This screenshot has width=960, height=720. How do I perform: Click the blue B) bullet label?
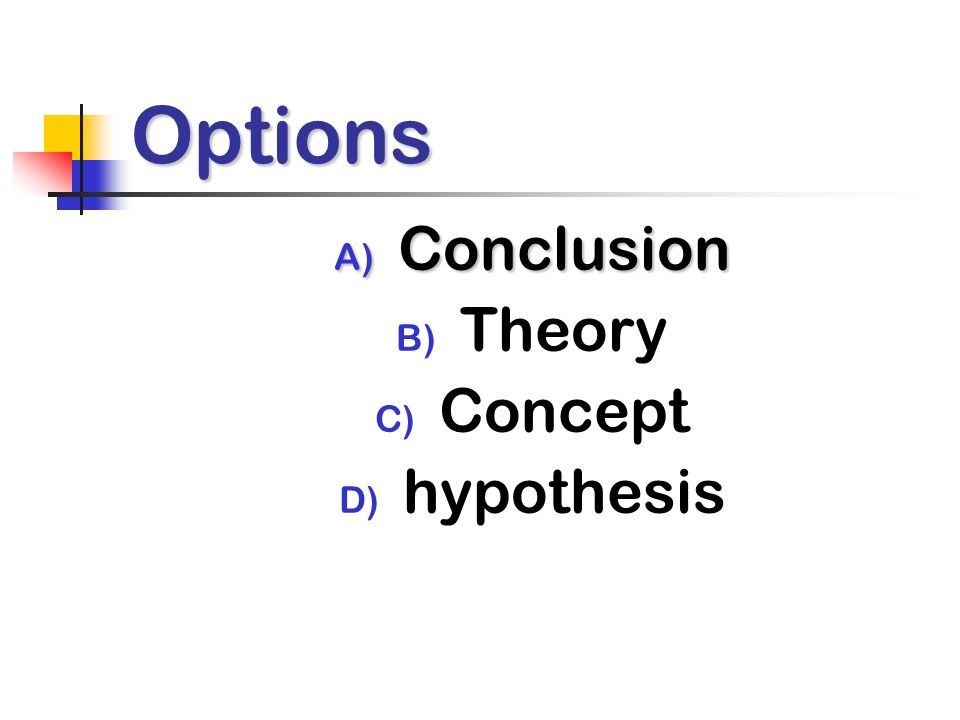416,339
